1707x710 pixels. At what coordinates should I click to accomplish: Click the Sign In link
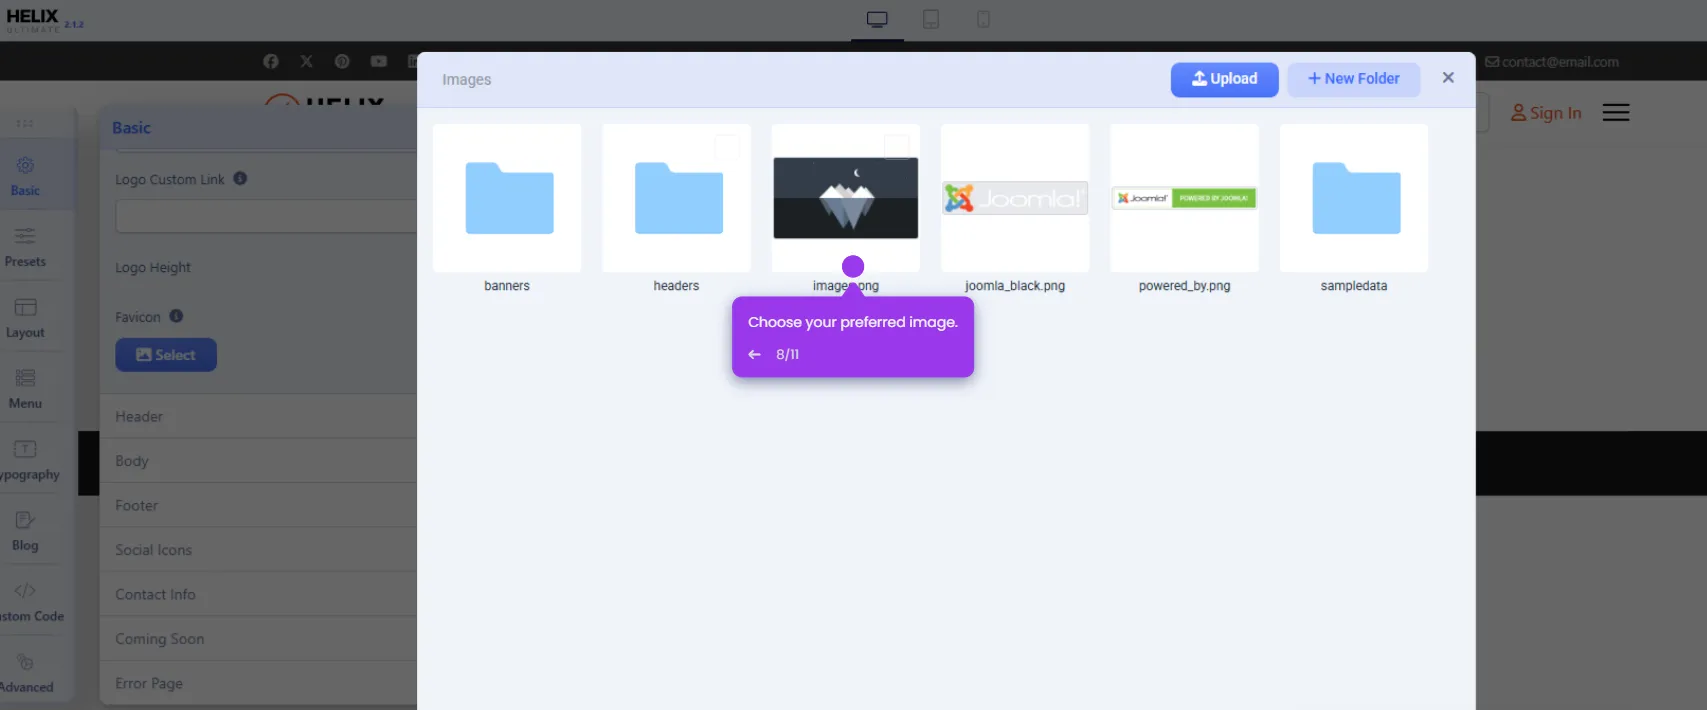(x=1546, y=113)
